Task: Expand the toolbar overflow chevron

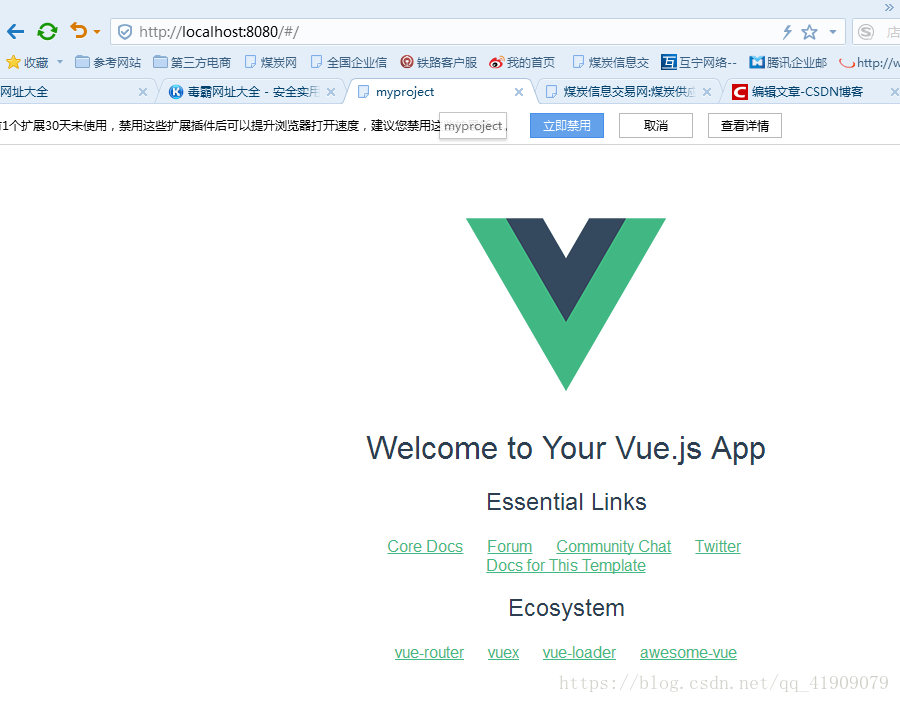Action: [889, 7]
